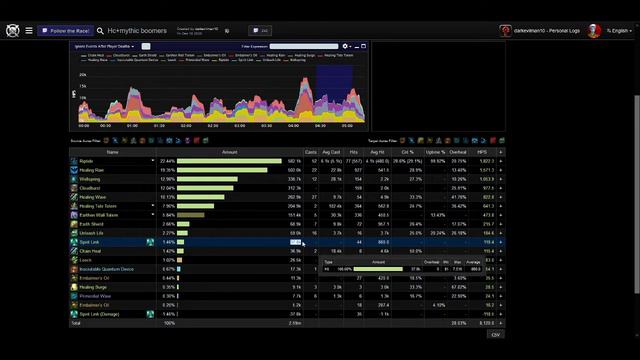Click the Chain Heal spell icon

(x=74, y=251)
